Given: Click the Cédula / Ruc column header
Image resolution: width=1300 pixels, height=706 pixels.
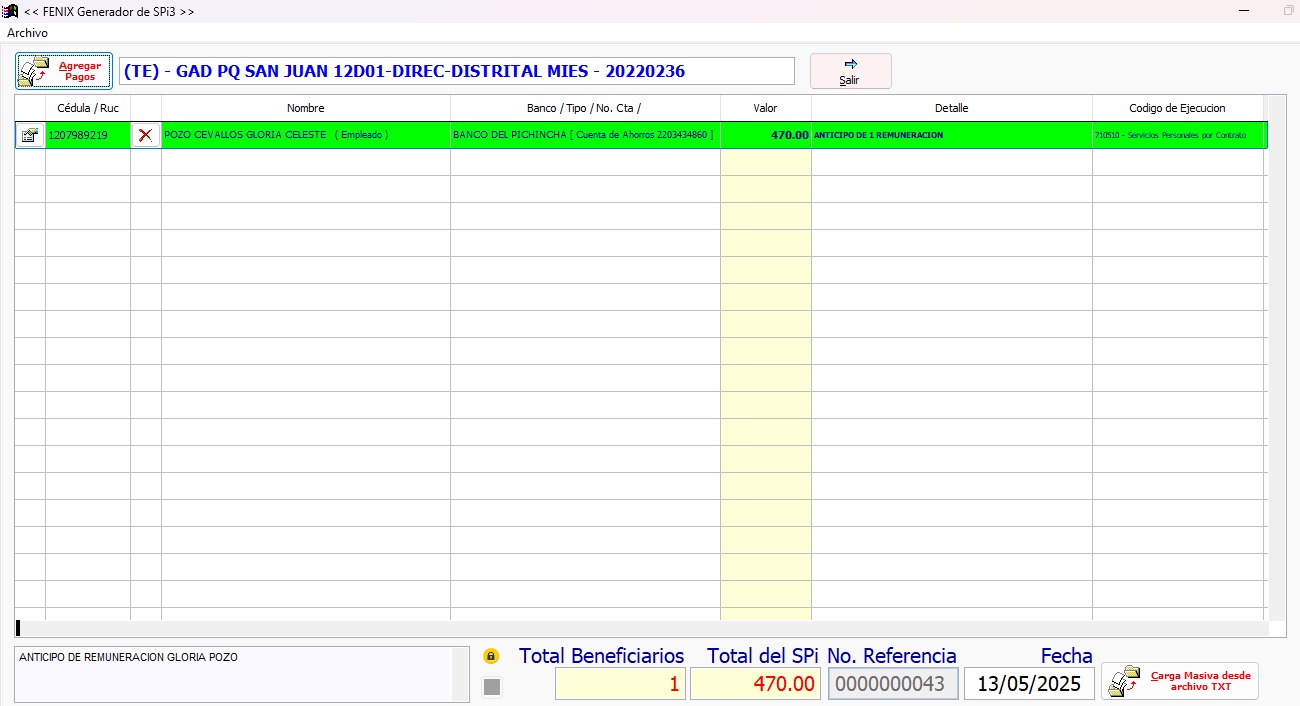Looking at the screenshot, I should point(88,108).
